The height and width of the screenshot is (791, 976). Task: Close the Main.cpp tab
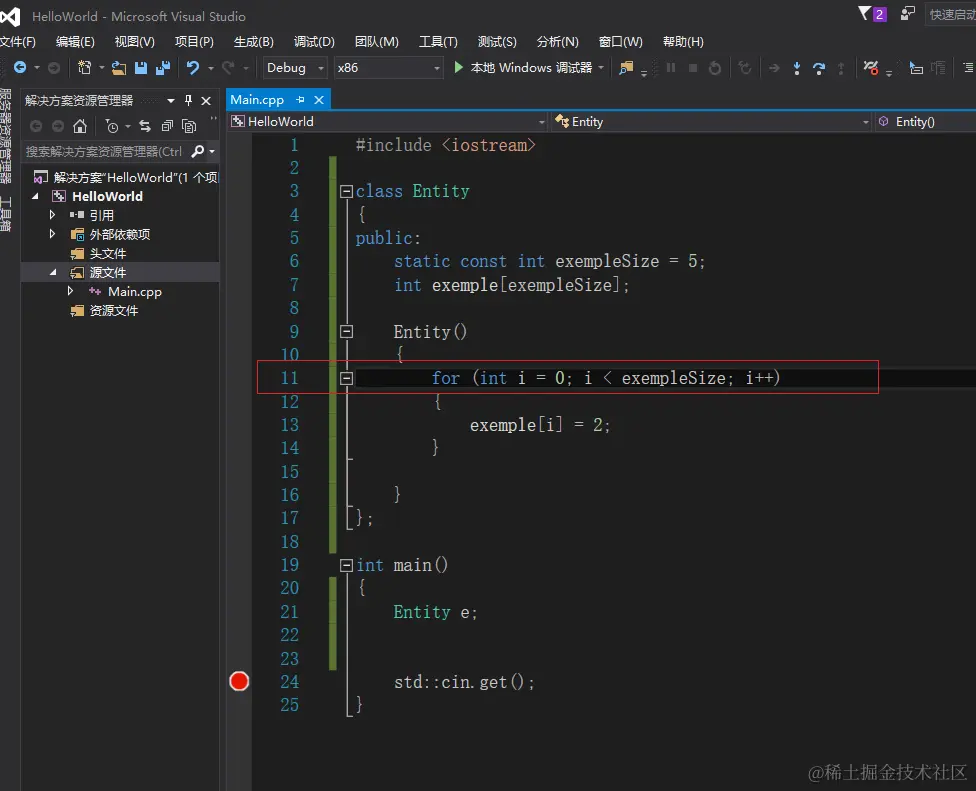pos(319,100)
